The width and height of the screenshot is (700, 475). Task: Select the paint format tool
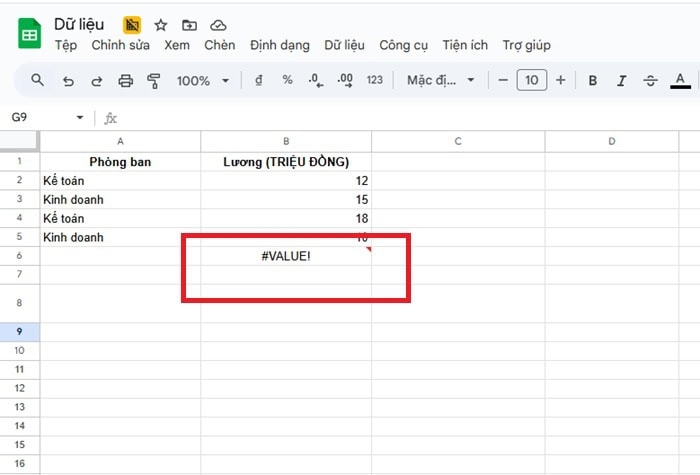(154, 81)
